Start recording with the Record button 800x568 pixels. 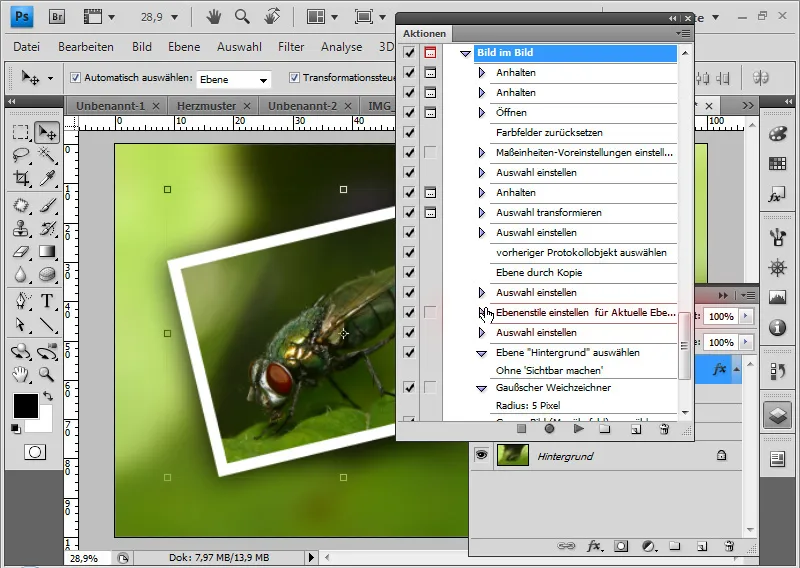pos(549,429)
